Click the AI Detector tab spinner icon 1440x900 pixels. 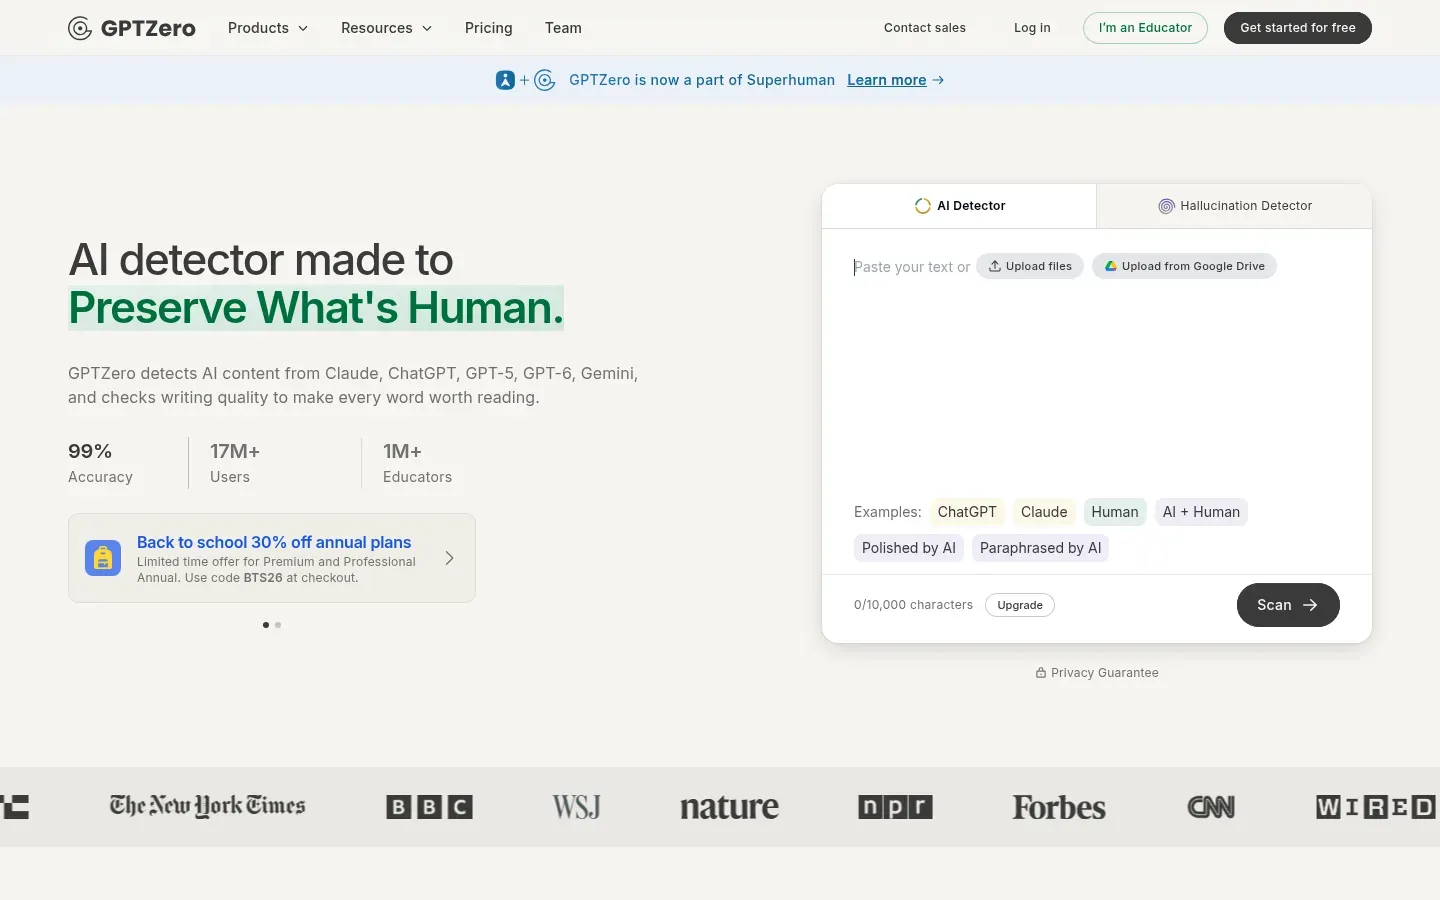click(x=923, y=206)
